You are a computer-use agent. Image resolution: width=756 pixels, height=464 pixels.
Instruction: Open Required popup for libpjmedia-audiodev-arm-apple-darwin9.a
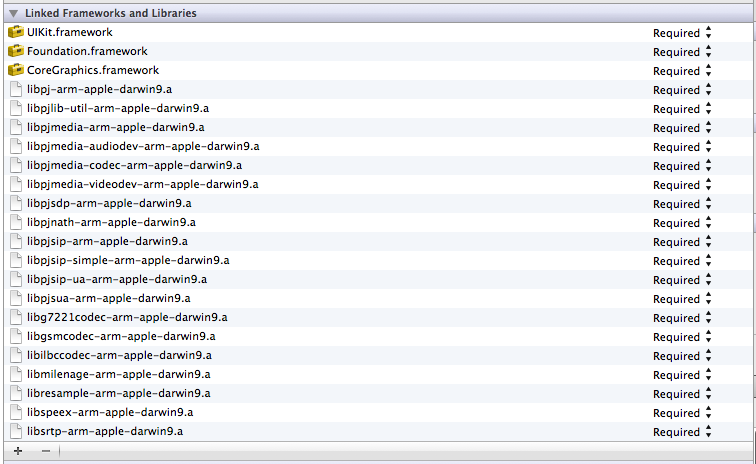pos(682,147)
